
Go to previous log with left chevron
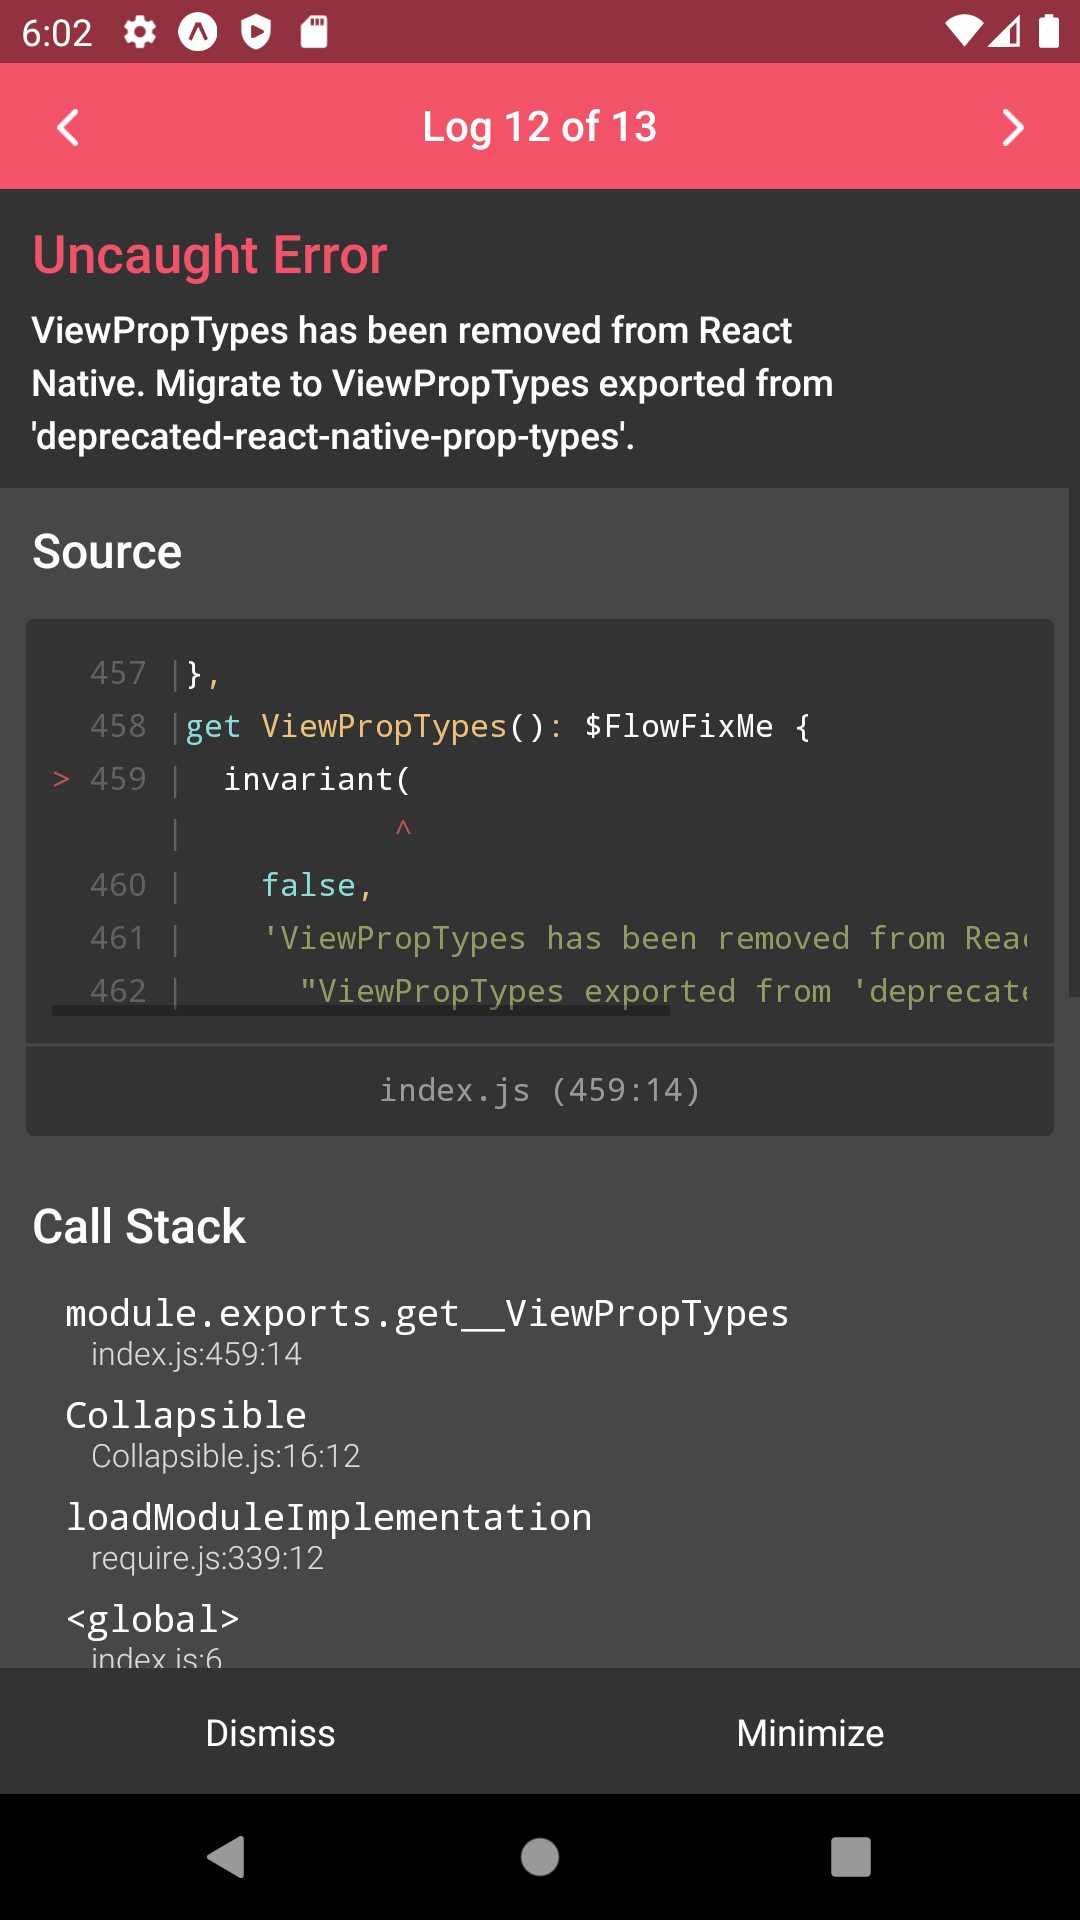68,127
